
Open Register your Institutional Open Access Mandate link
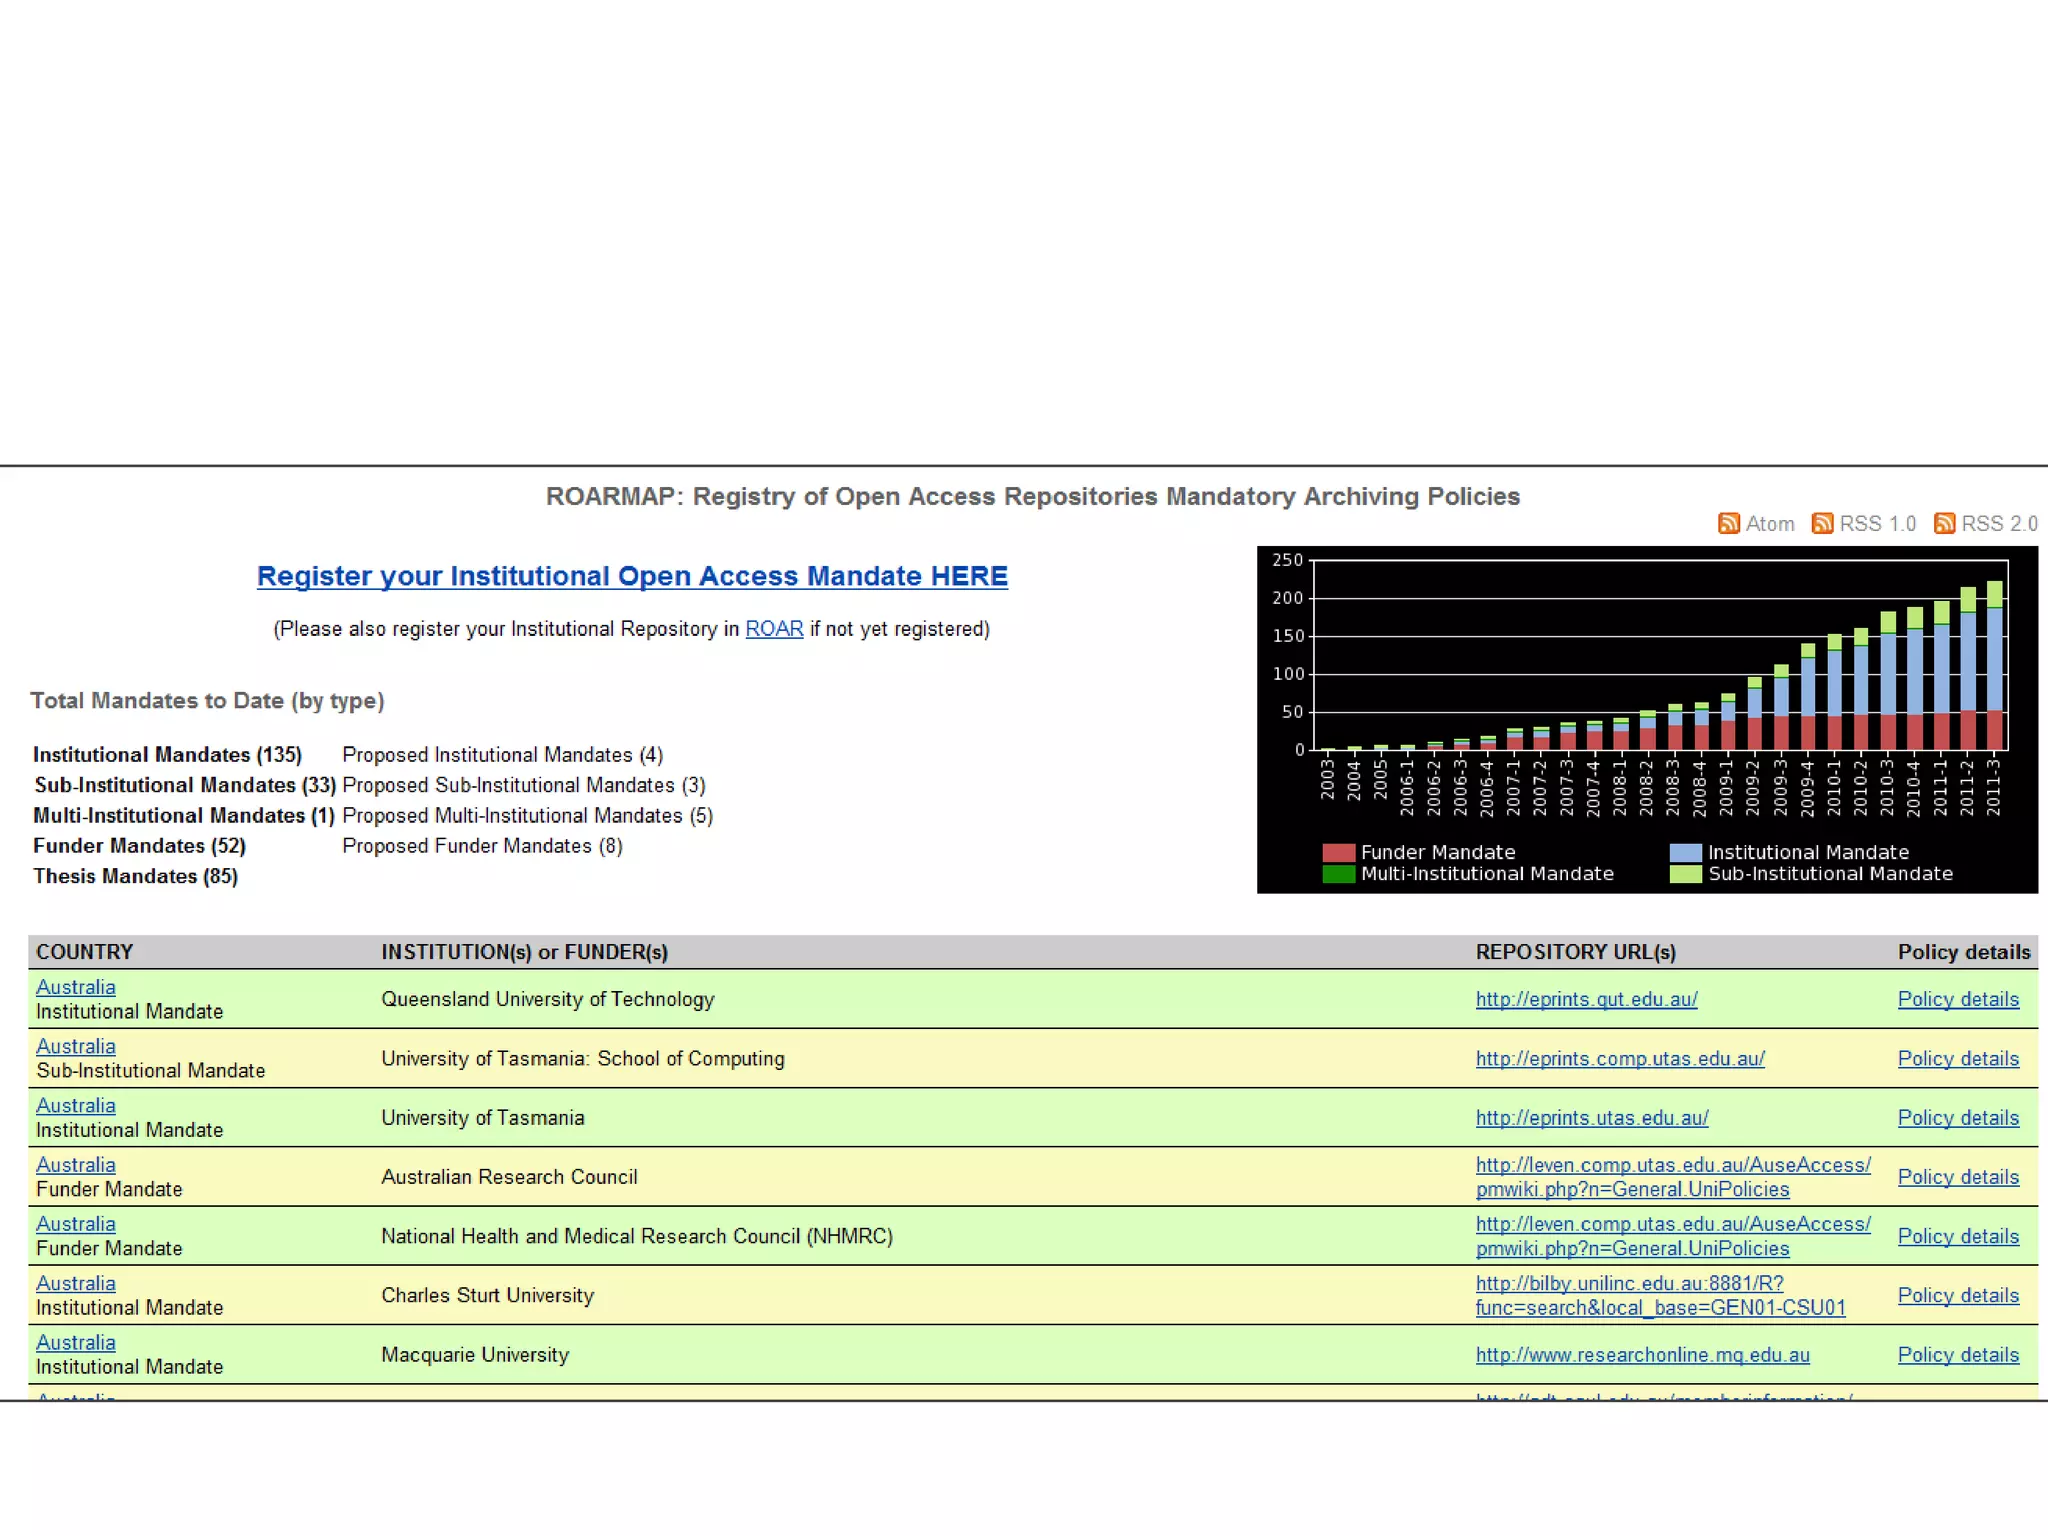[x=632, y=576]
